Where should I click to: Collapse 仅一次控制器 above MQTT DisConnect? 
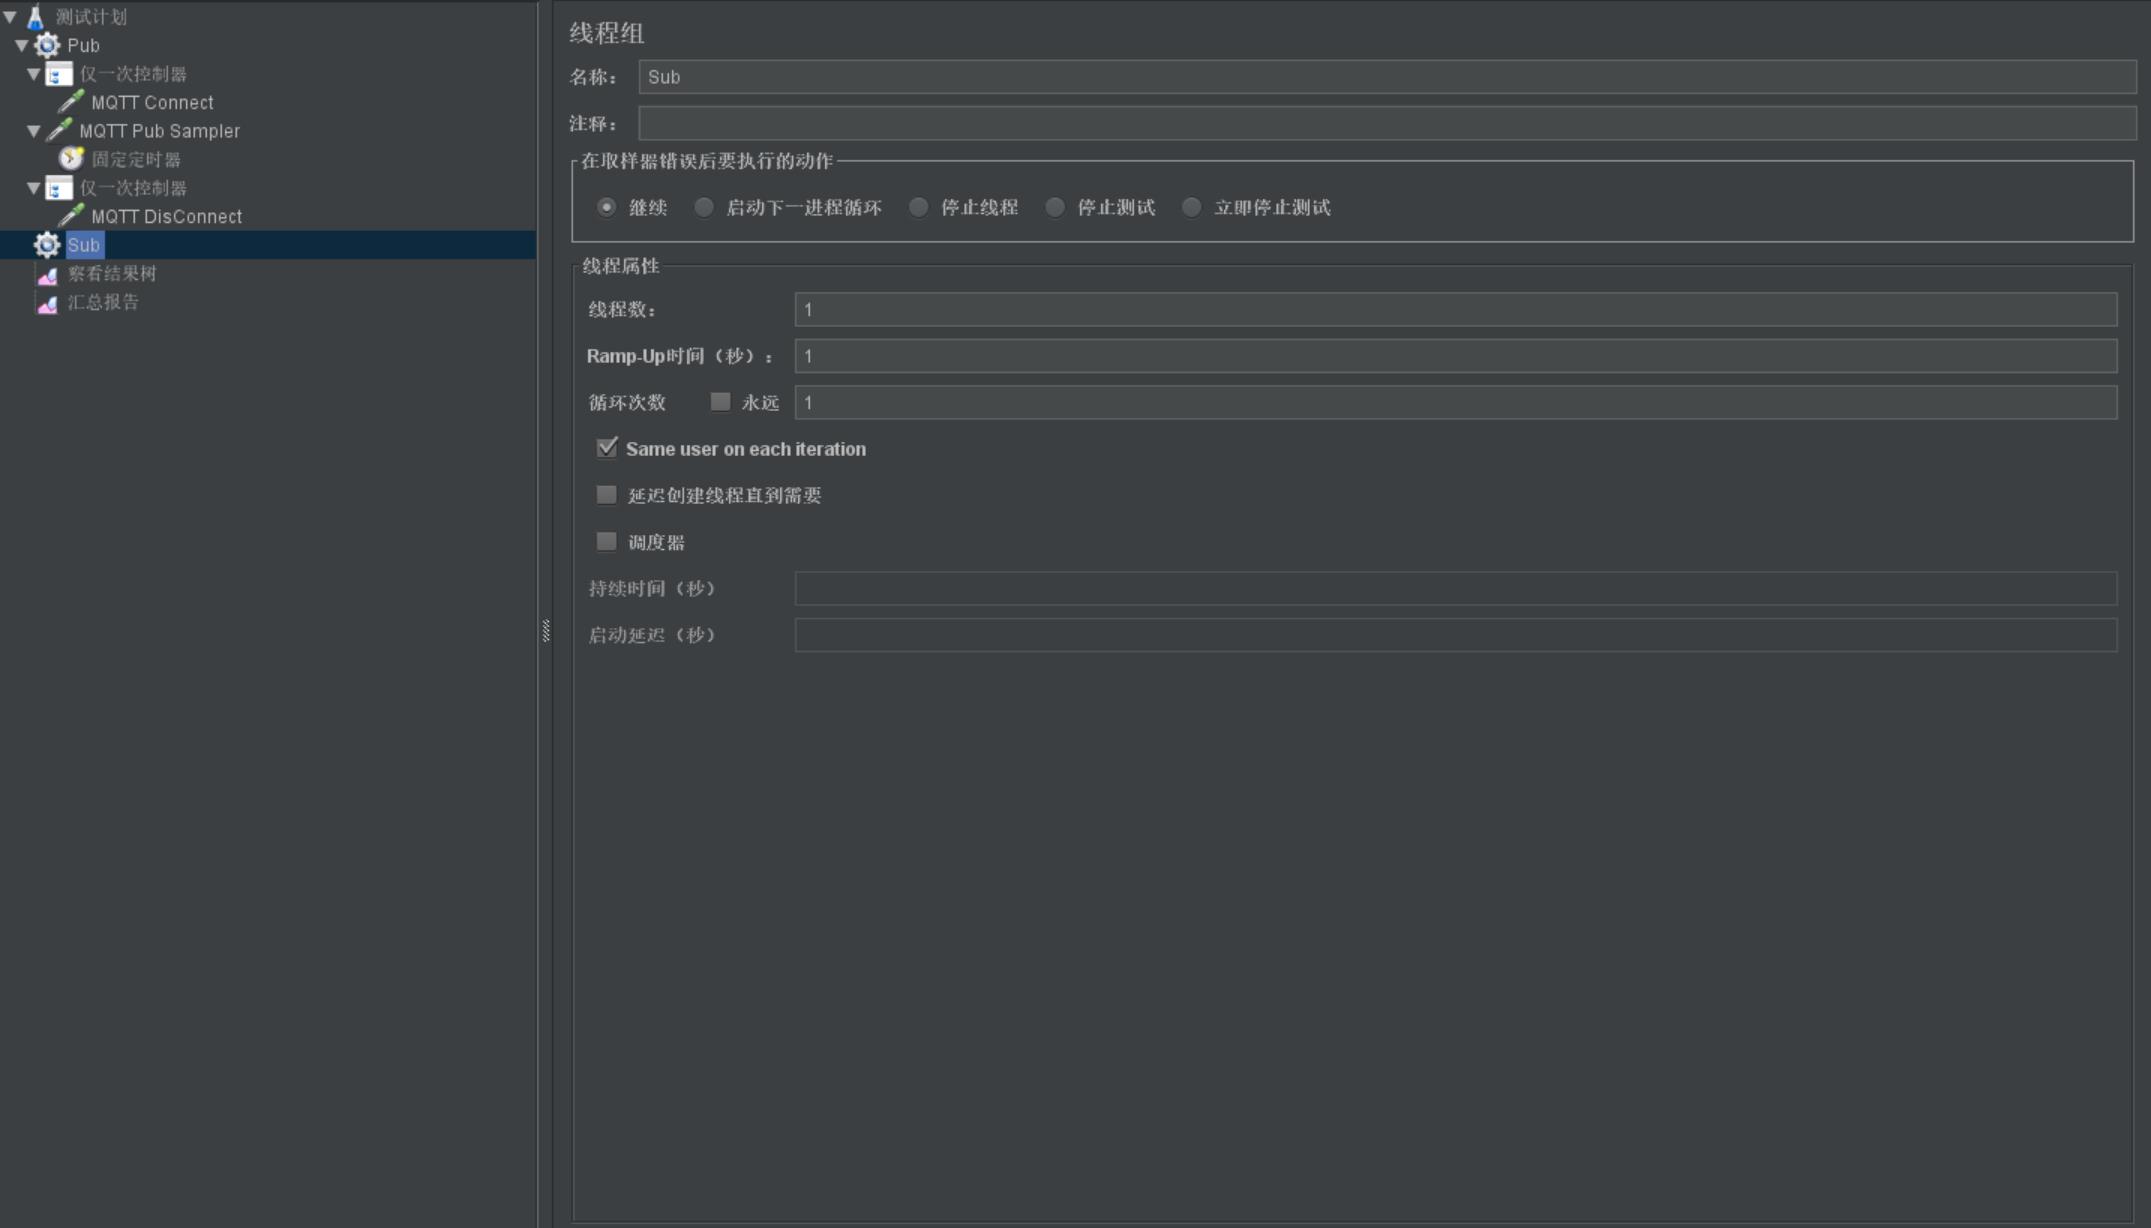34,188
